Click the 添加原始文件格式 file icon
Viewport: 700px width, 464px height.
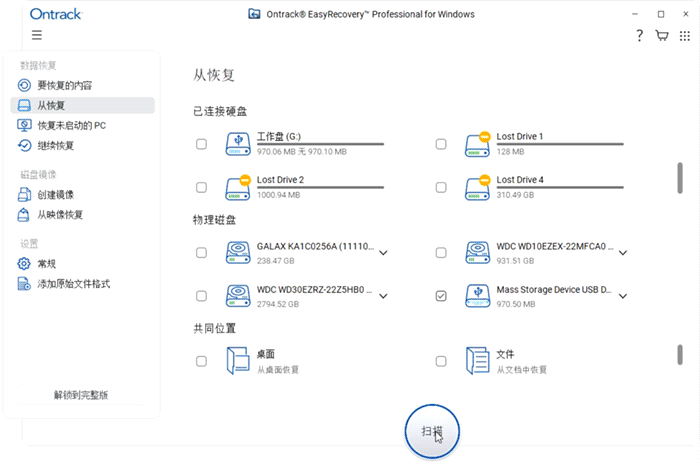[24, 284]
